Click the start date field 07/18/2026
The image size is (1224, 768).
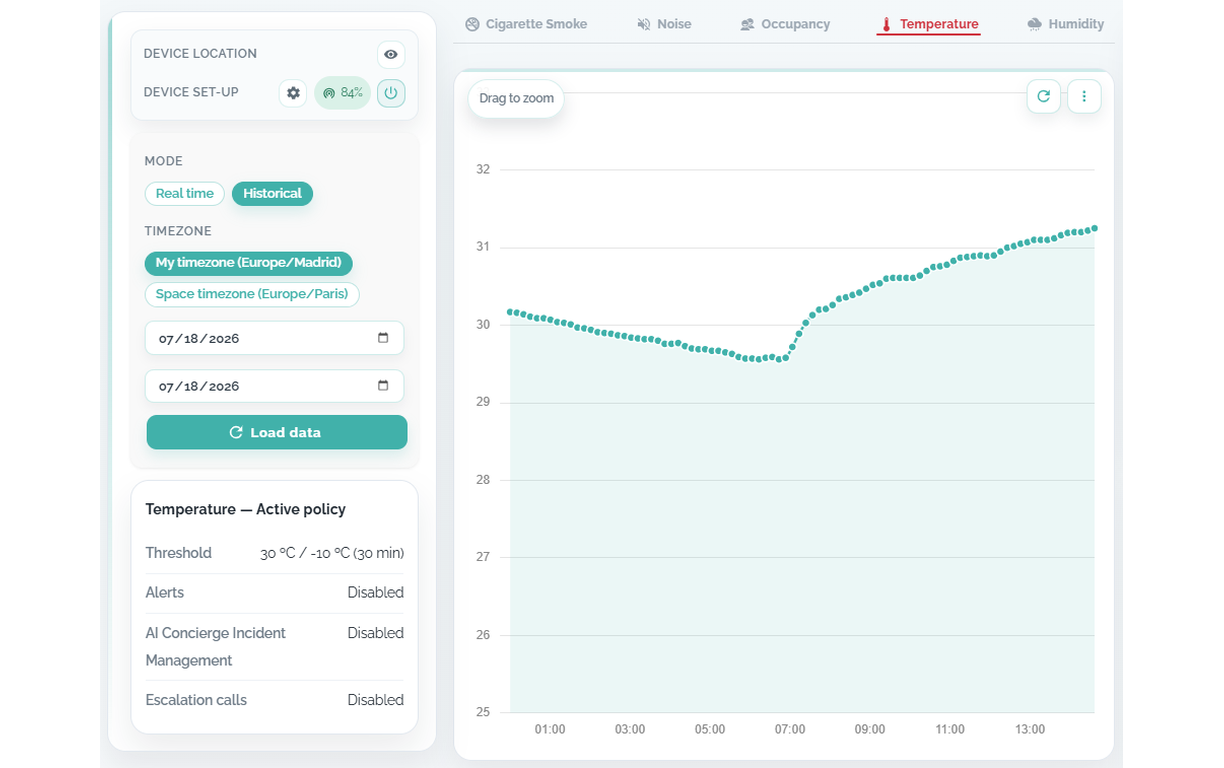pyautogui.click(x=275, y=338)
